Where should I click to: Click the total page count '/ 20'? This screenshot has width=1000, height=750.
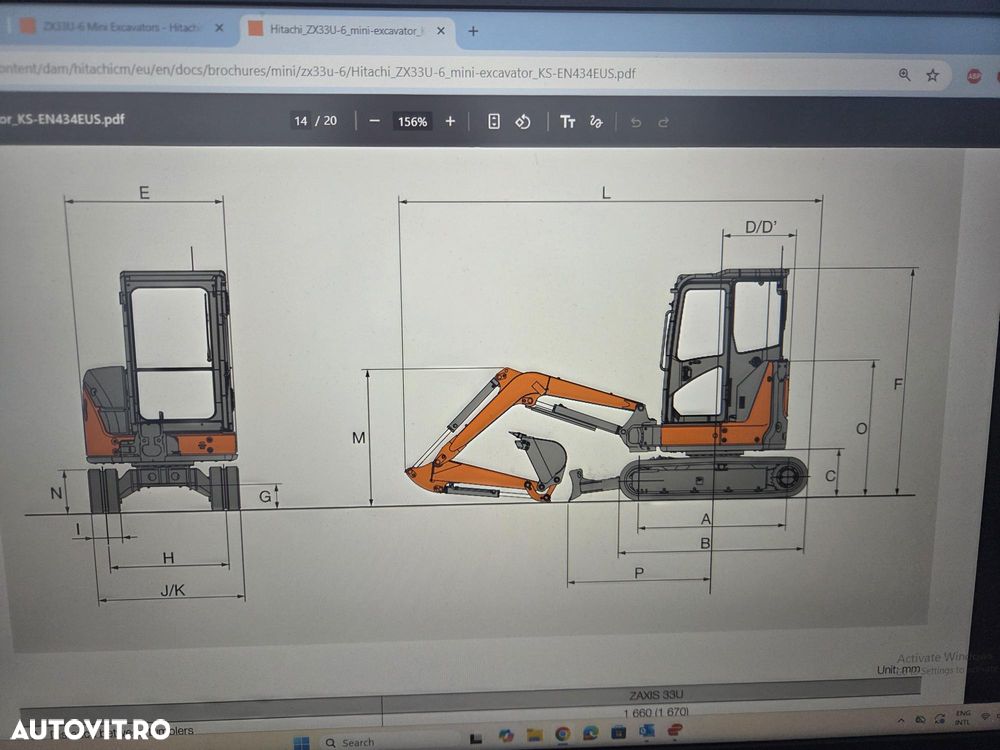coord(326,121)
